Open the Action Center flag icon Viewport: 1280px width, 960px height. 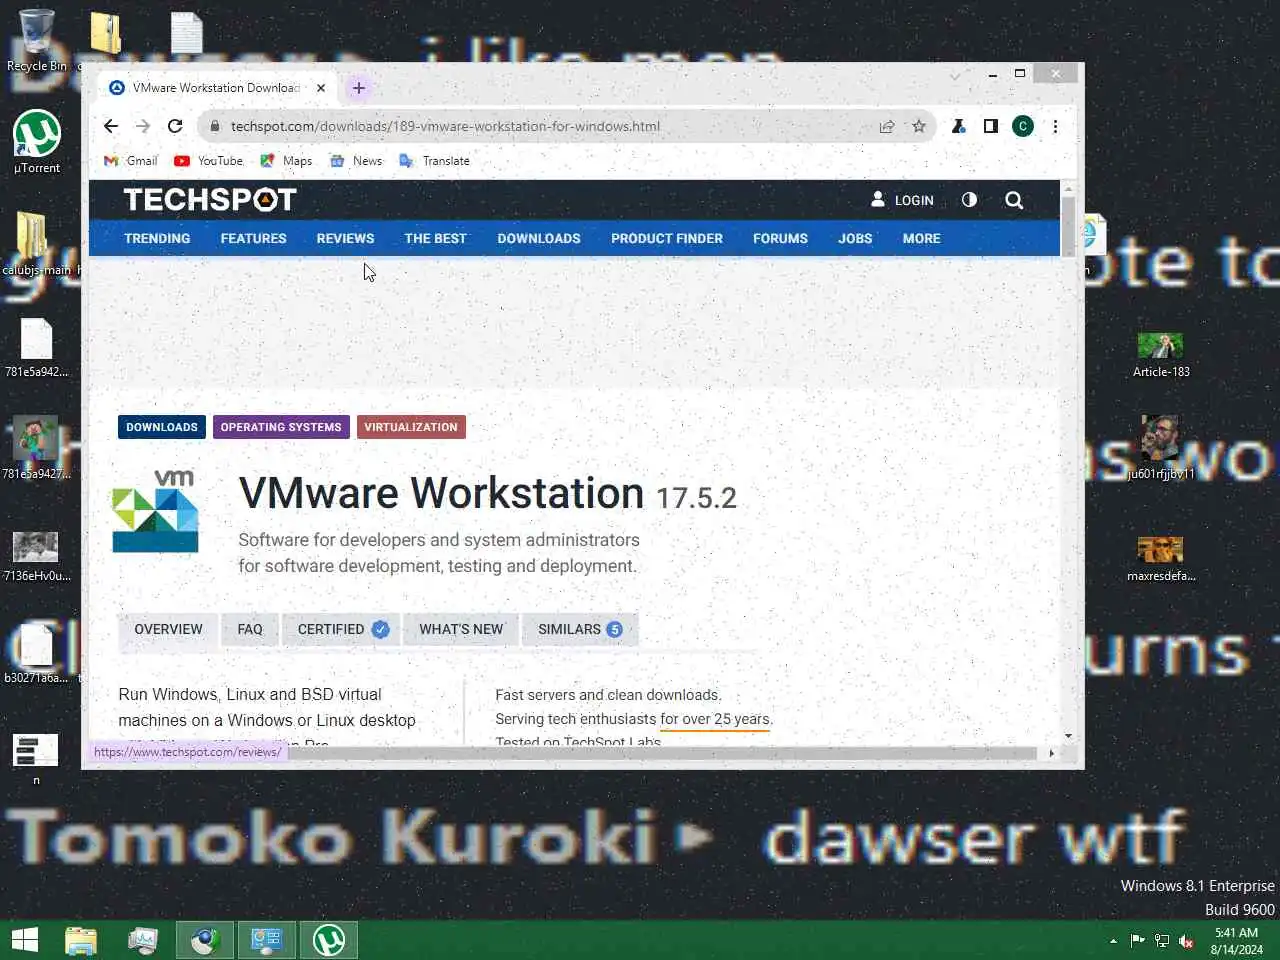(1137, 940)
